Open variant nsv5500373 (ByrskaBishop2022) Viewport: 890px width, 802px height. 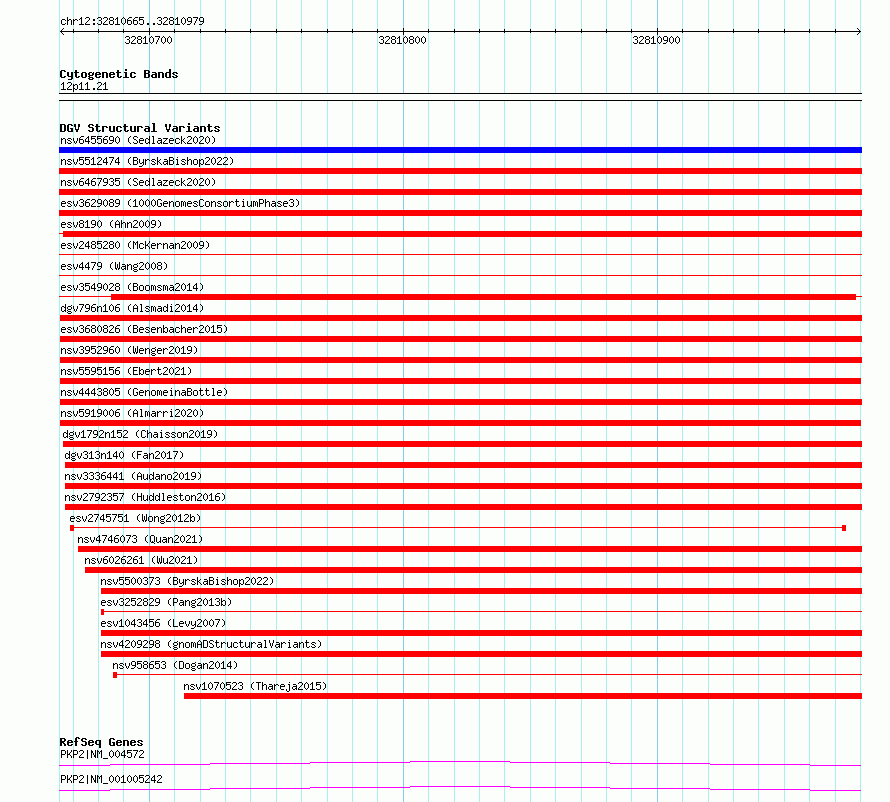pyautogui.click(x=187, y=581)
